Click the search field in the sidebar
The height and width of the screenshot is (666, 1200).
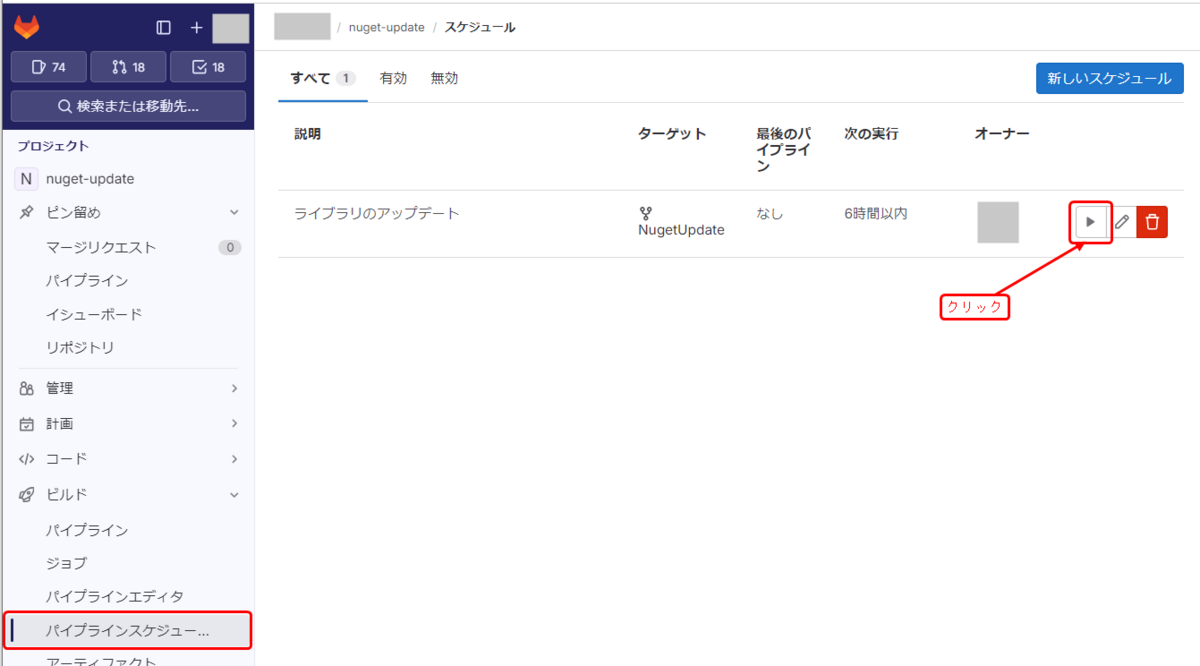(128, 106)
